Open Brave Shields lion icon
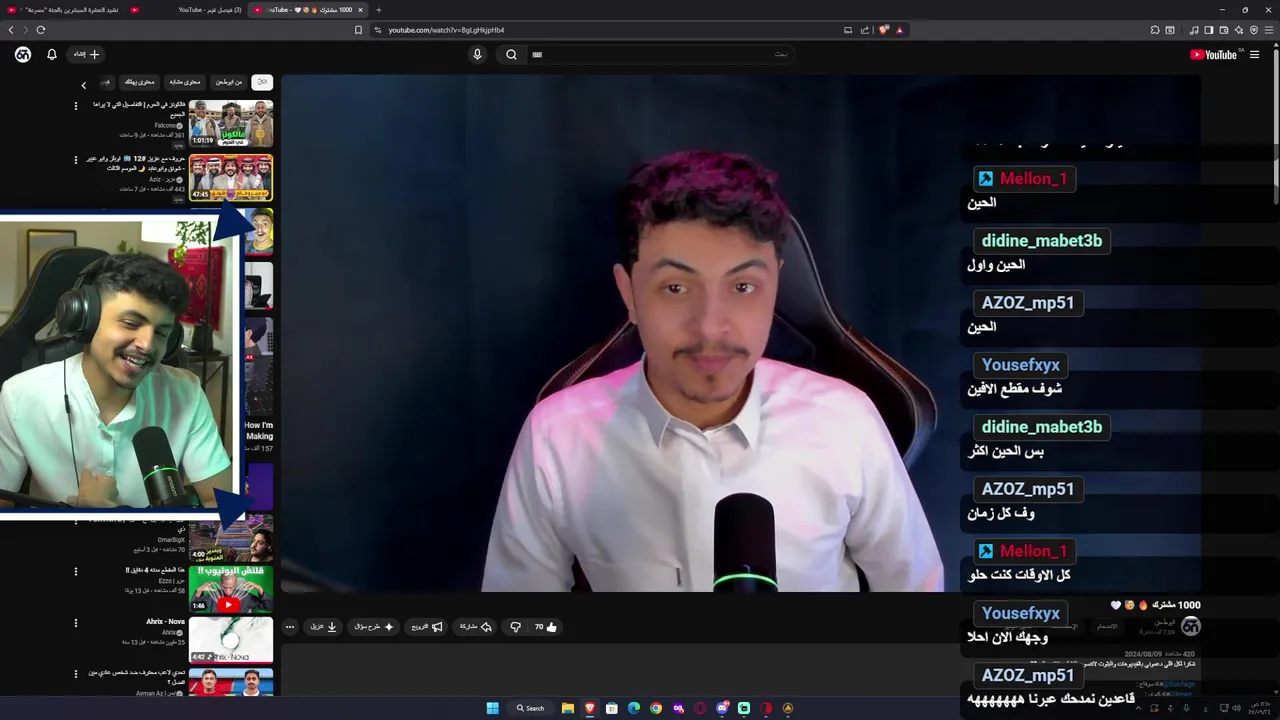 [884, 30]
